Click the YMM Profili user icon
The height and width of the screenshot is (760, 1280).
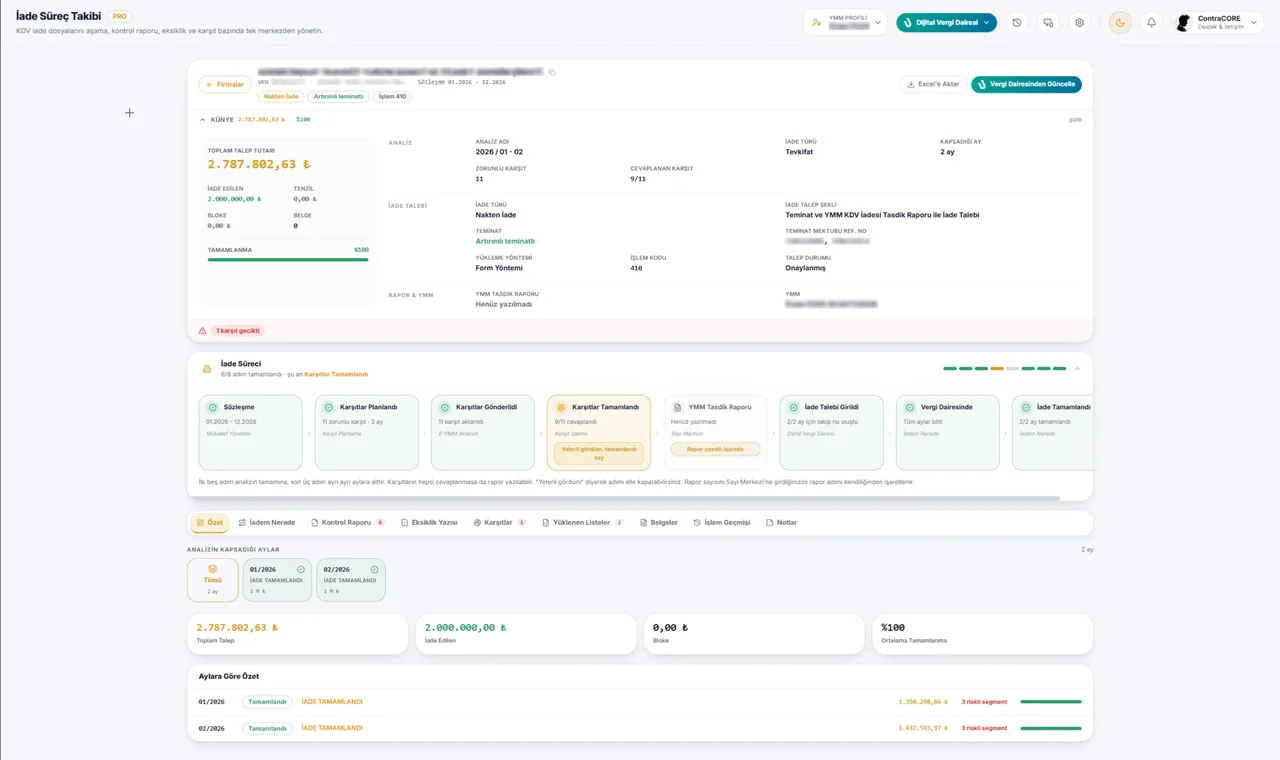click(x=817, y=22)
